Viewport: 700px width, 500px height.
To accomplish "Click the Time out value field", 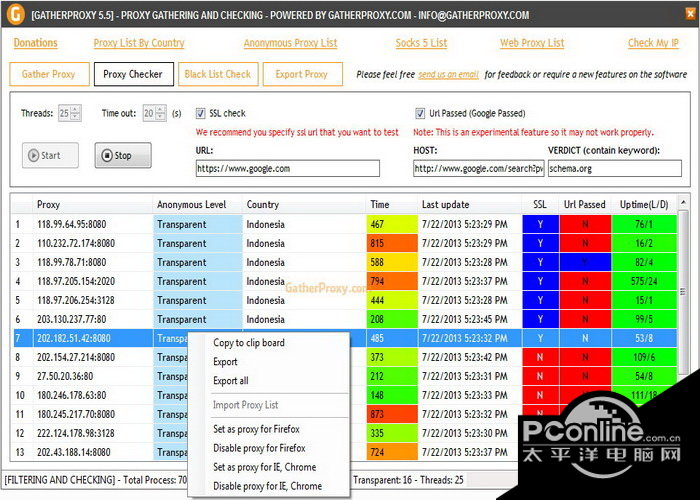I will (x=149, y=113).
